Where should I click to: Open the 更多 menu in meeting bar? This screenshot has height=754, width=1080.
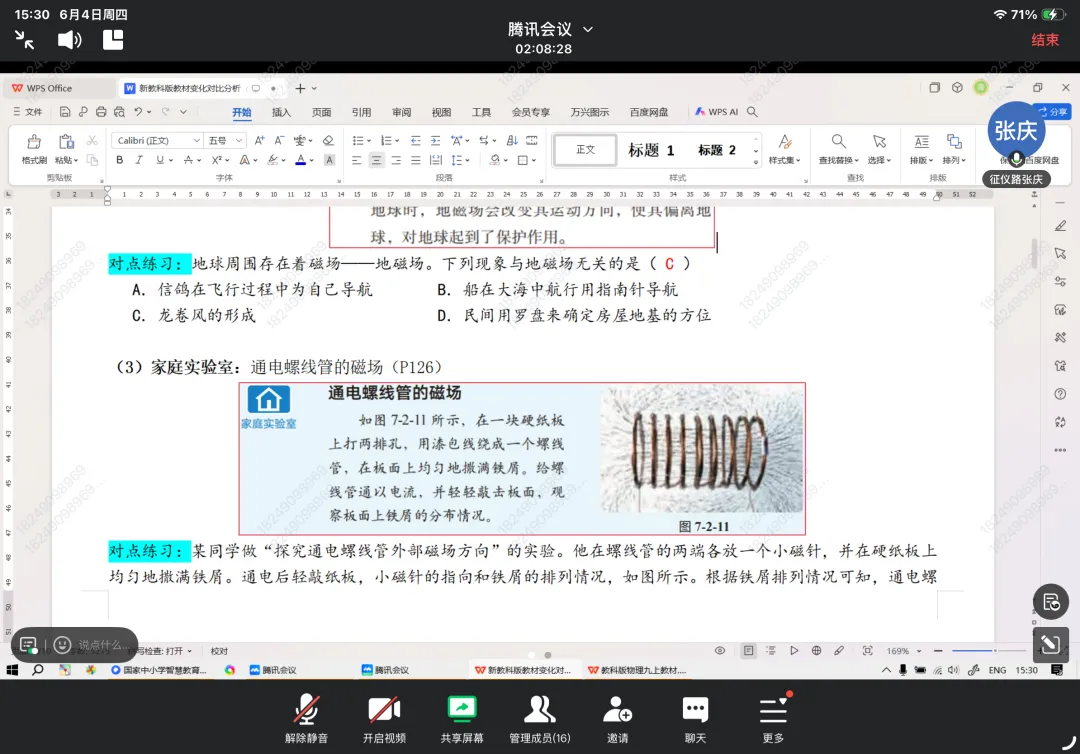click(x=773, y=719)
